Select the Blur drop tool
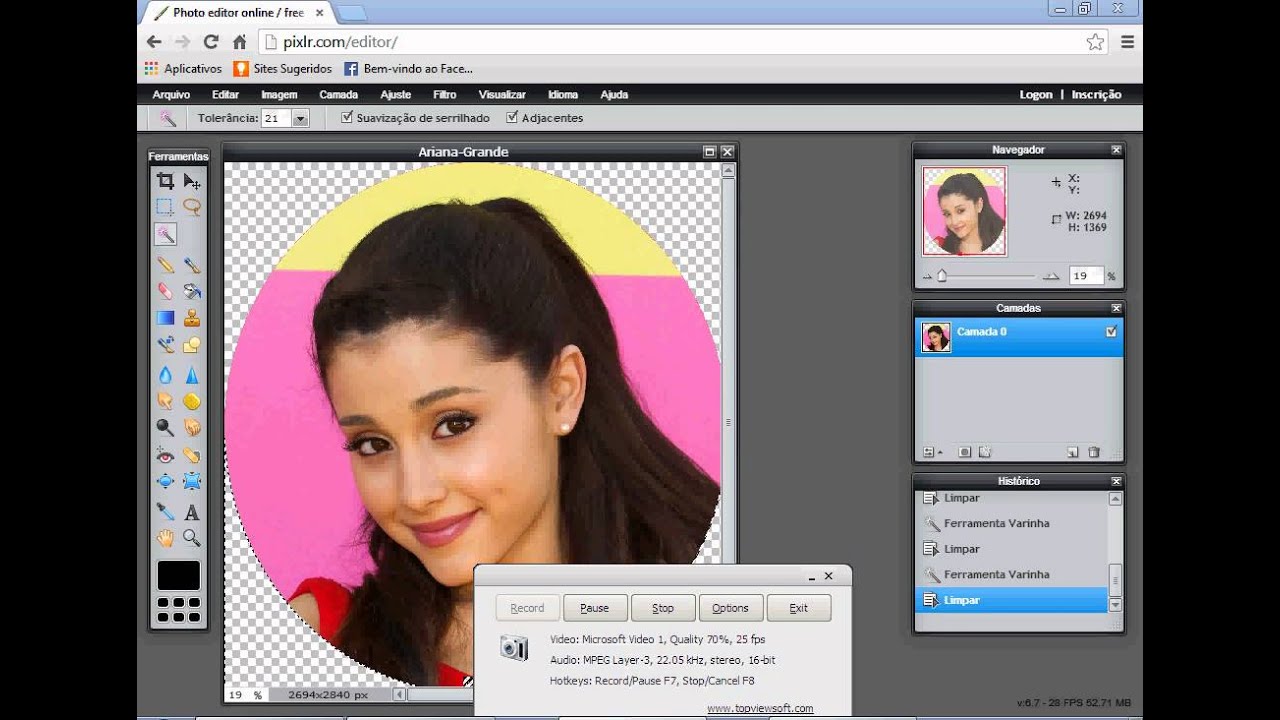The height and width of the screenshot is (720, 1280). pos(165,375)
